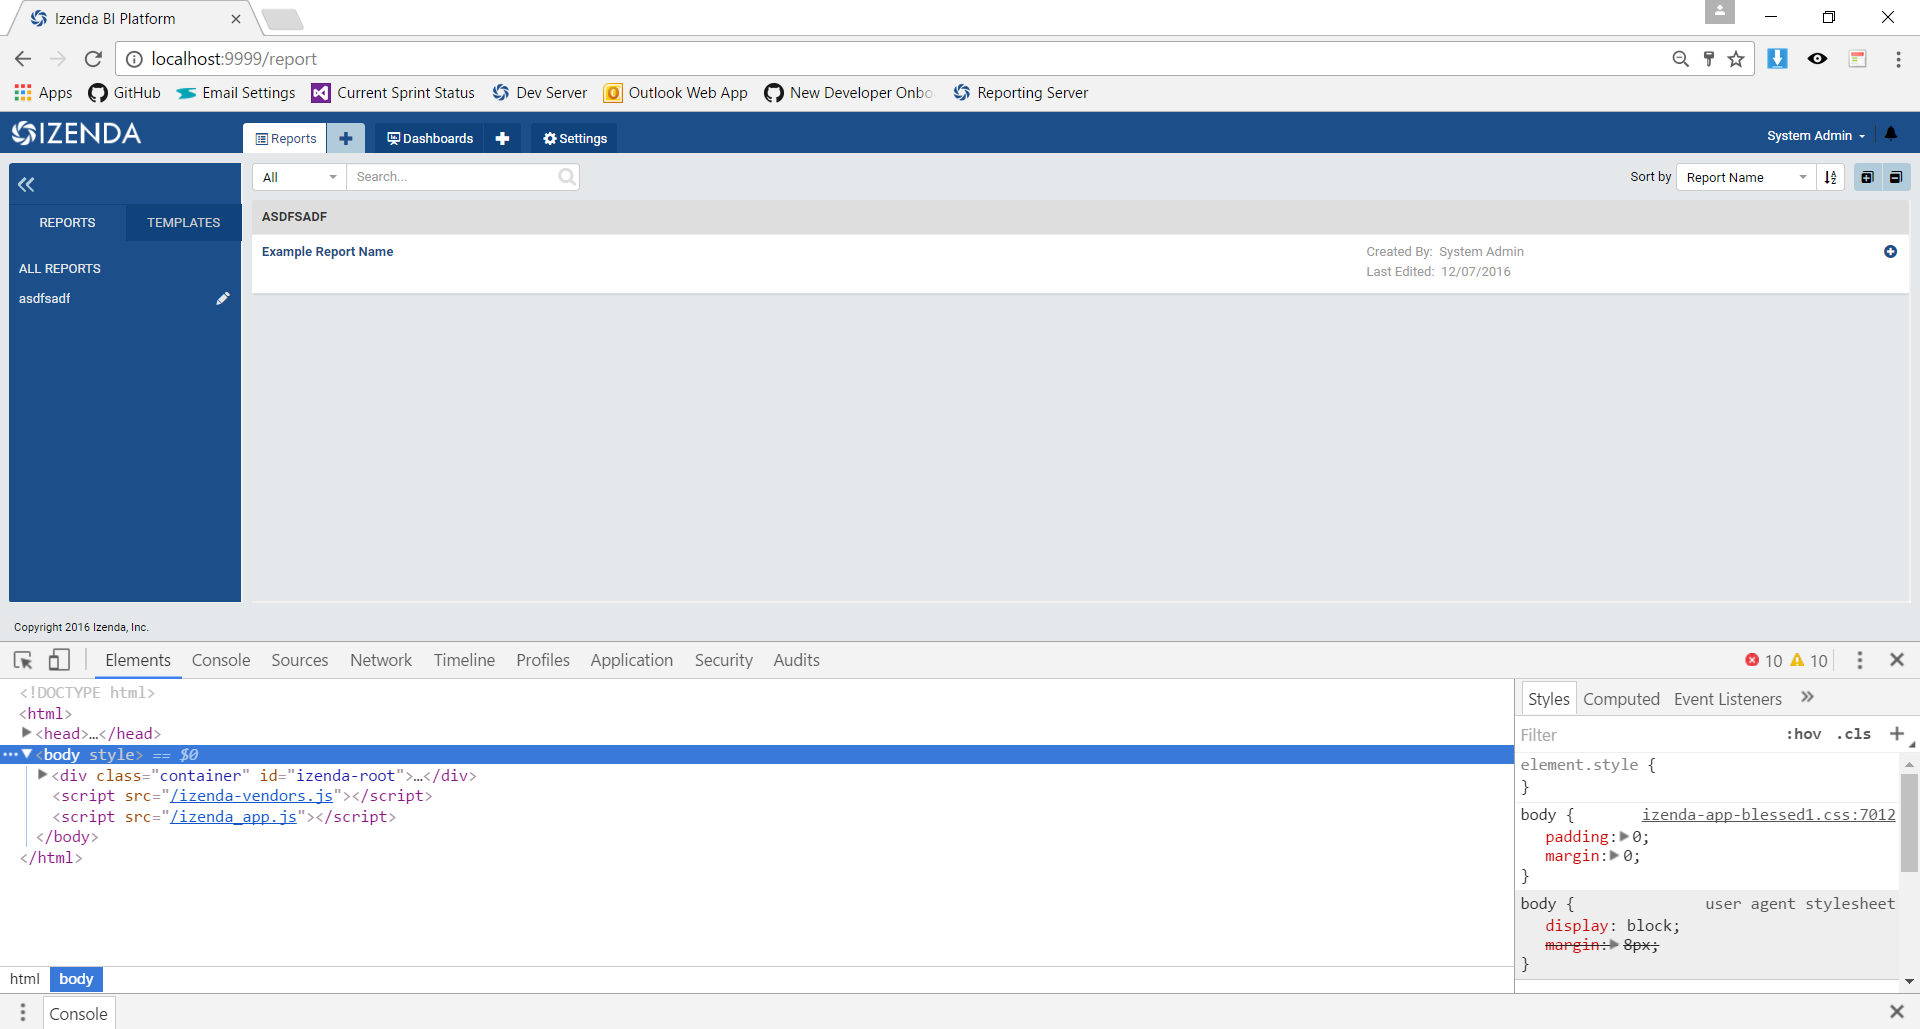Expand margin shorthand in izenda body rule
This screenshot has width=1920, height=1029.
[x=1615, y=856]
